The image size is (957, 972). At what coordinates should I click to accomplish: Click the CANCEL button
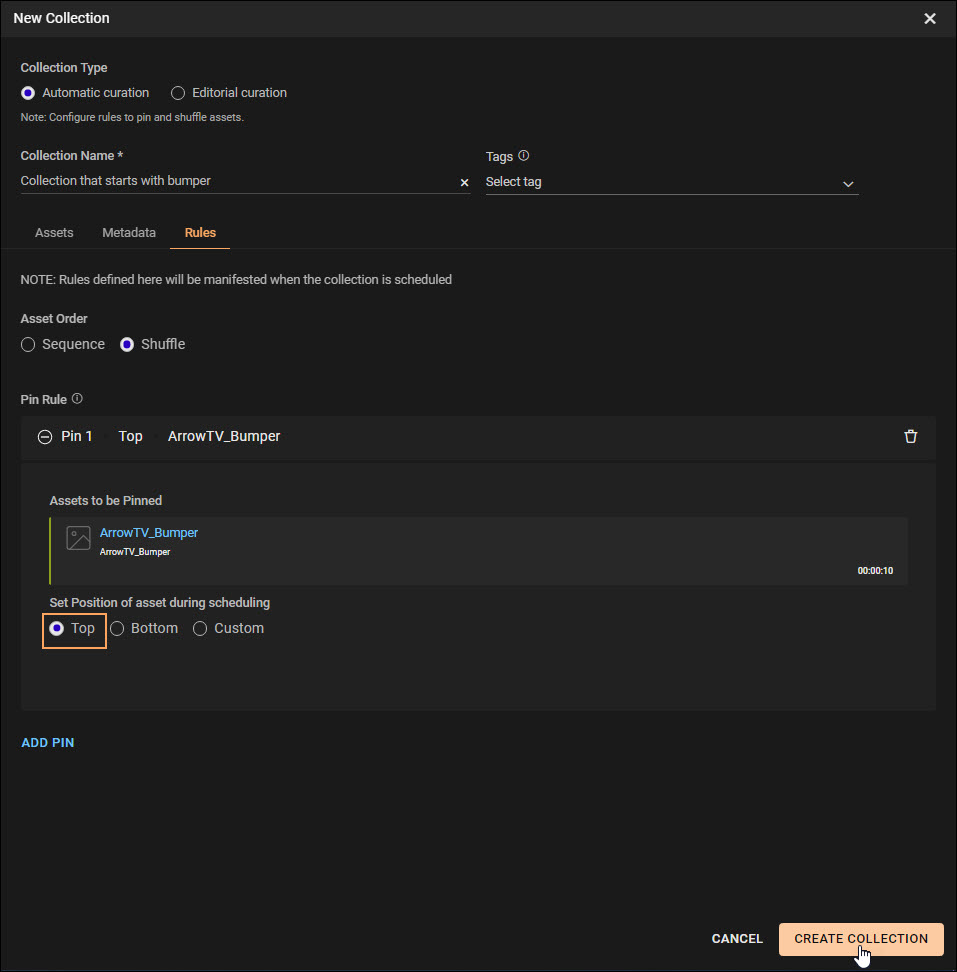click(x=737, y=939)
